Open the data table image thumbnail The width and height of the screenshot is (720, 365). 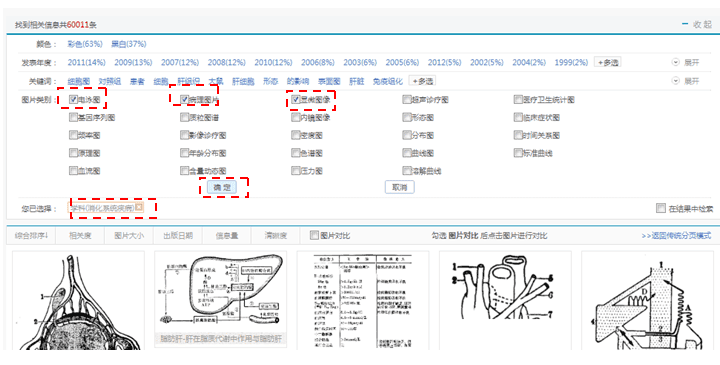363,301
